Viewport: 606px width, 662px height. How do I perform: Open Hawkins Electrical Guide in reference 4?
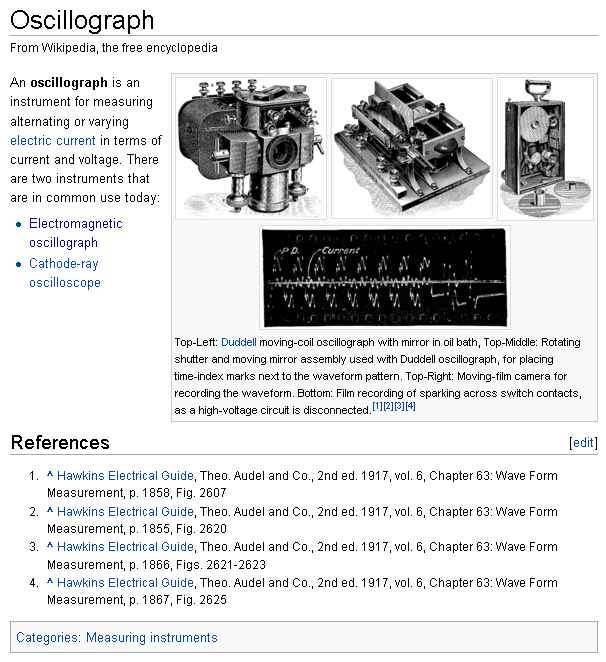[125, 583]
